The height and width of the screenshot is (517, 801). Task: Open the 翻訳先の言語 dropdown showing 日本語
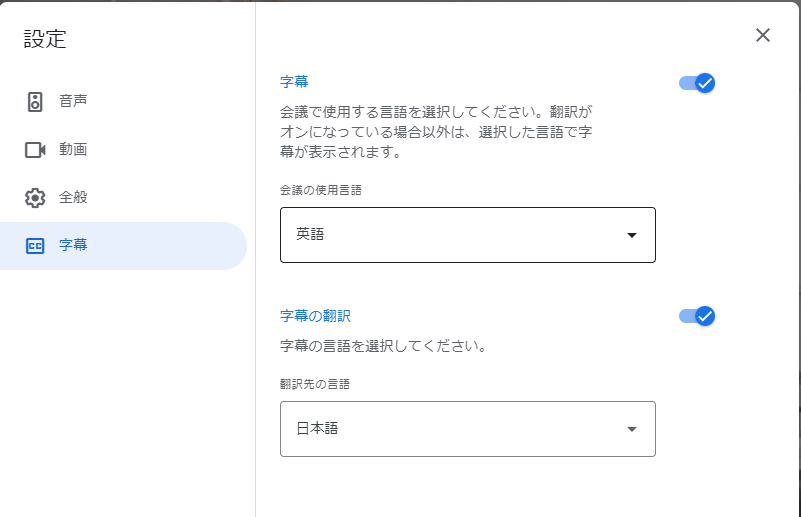coord(467,429)
